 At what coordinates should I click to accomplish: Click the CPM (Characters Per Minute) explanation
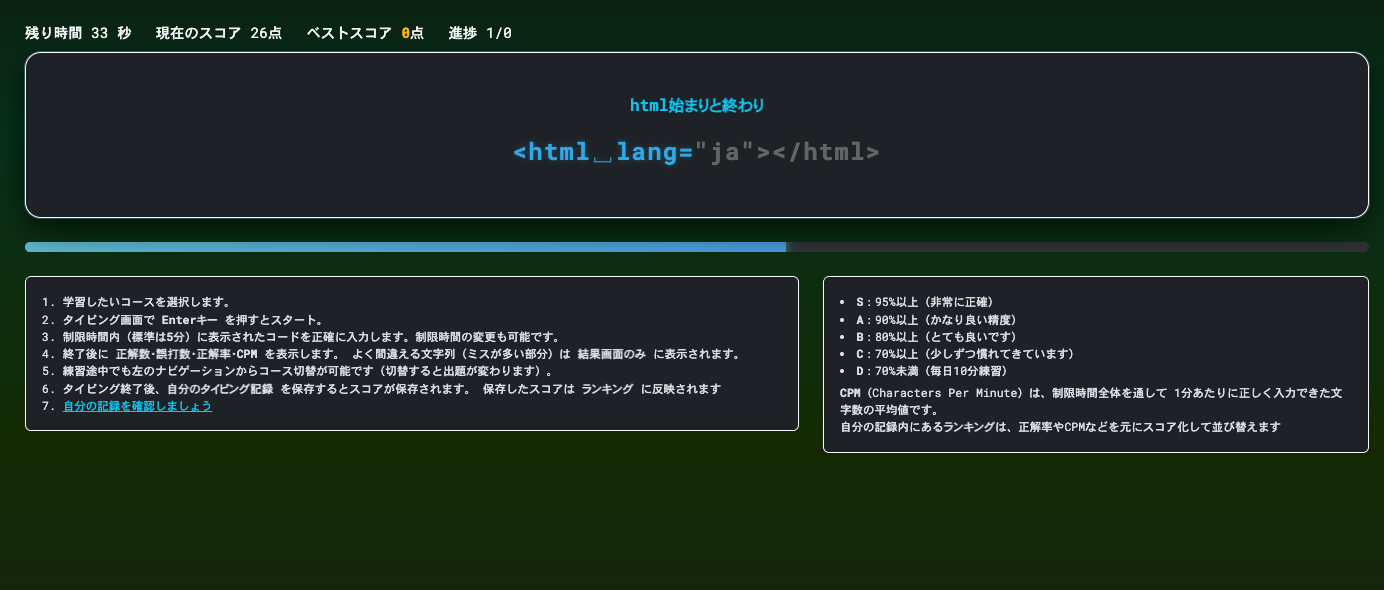[1094, 394]
